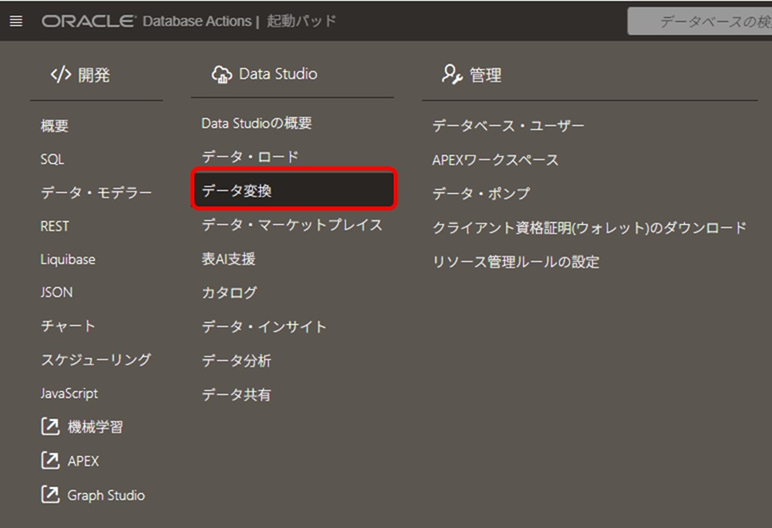
Task: Open the JavaScript link
Action: pyautogui.click(x=69, y=394)
